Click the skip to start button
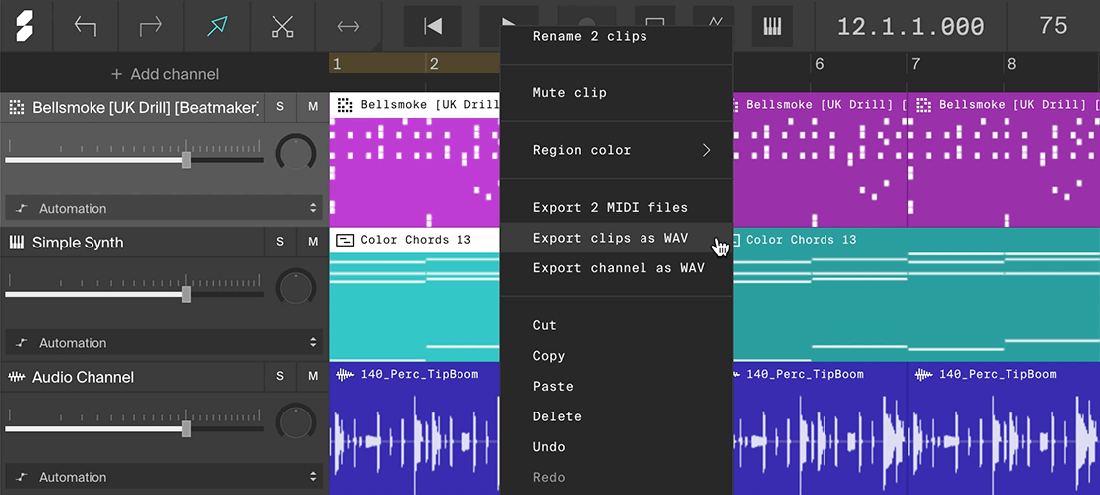This screenshot has width=1100, height=495. pos(433,27)
